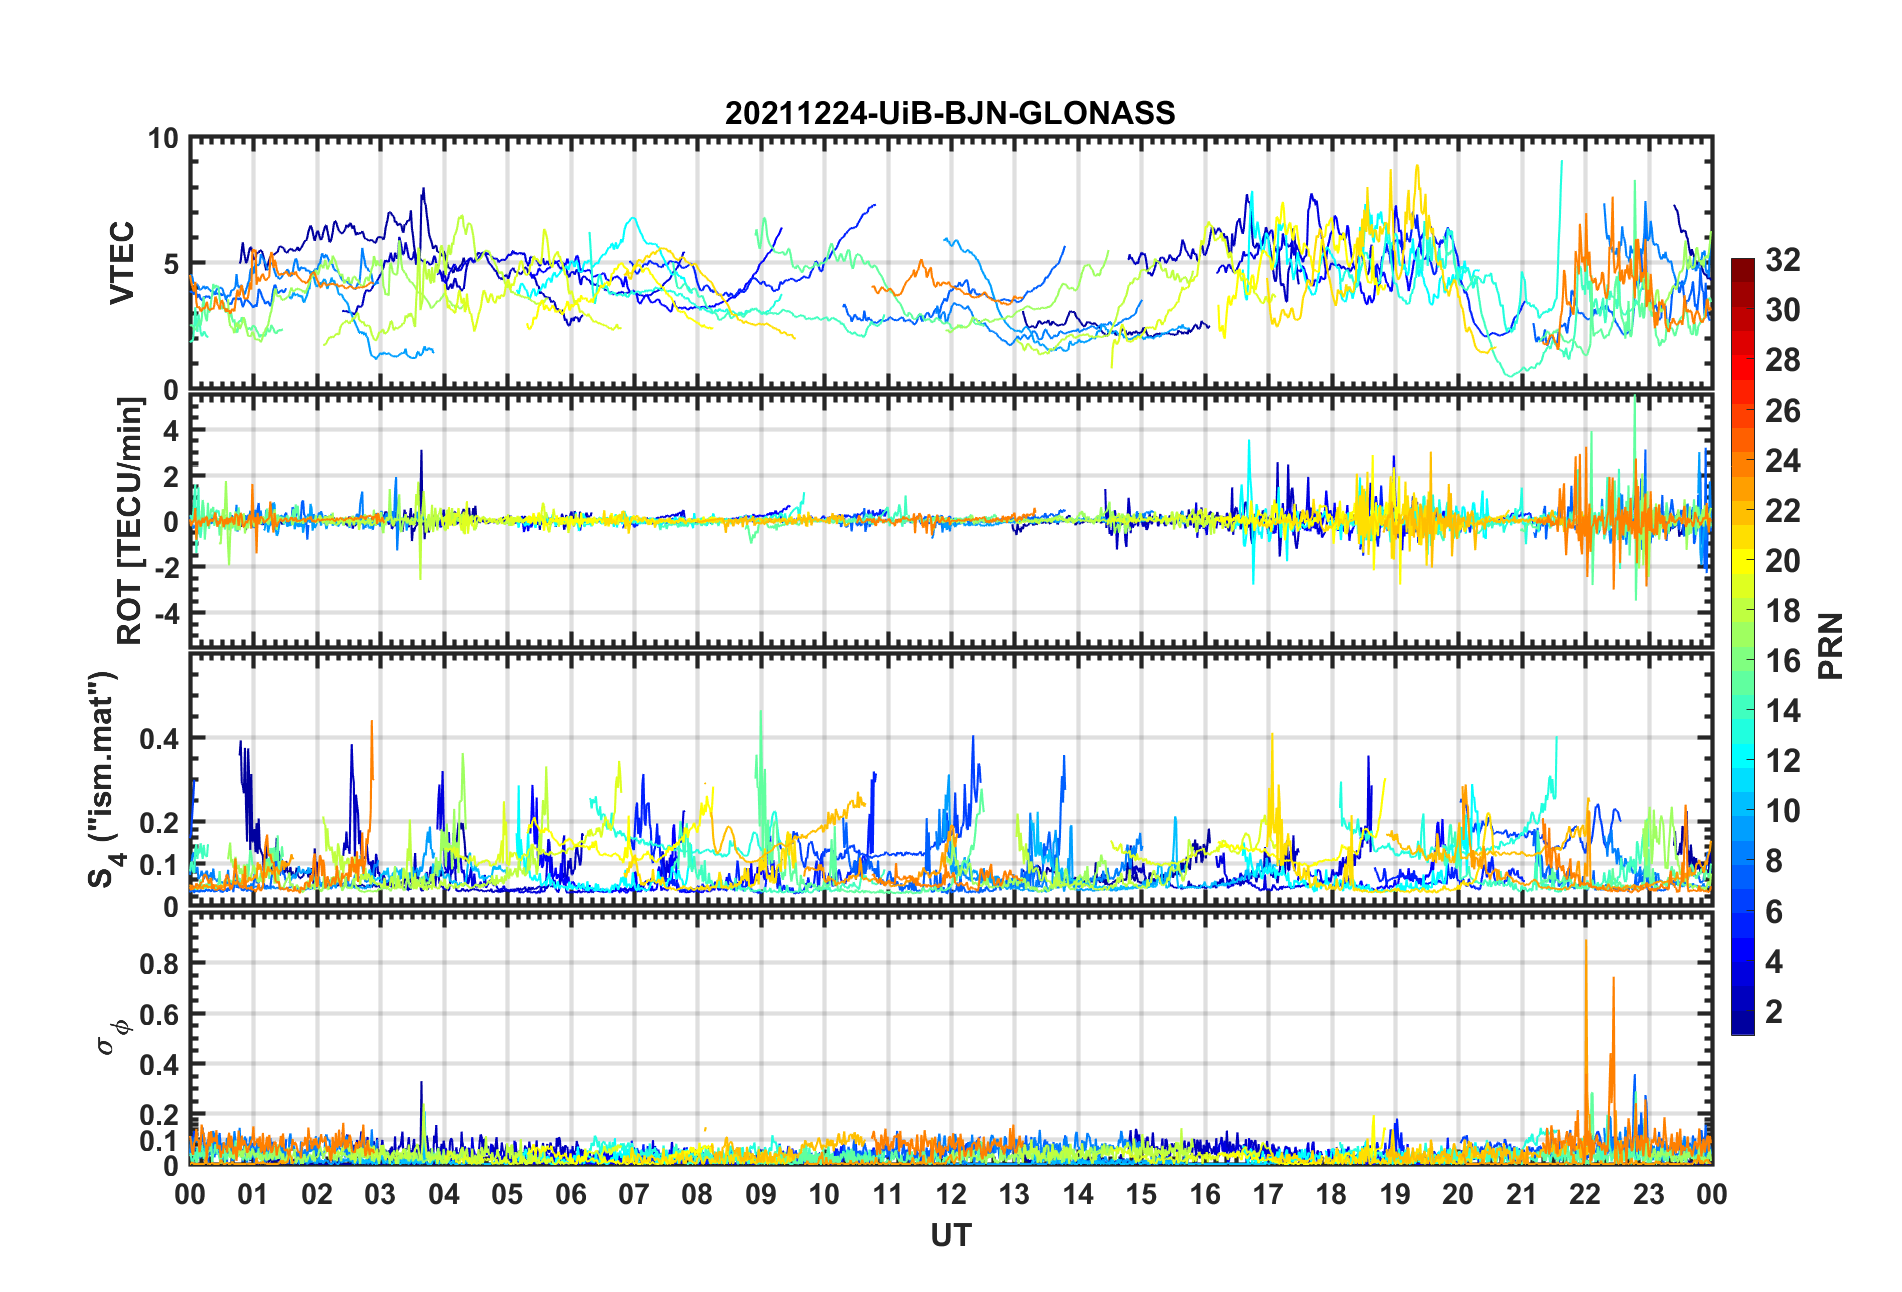The image size is (1902, 1292).
Task: Click UT axis tick label 11
Action: click(x=888, y=1194)
